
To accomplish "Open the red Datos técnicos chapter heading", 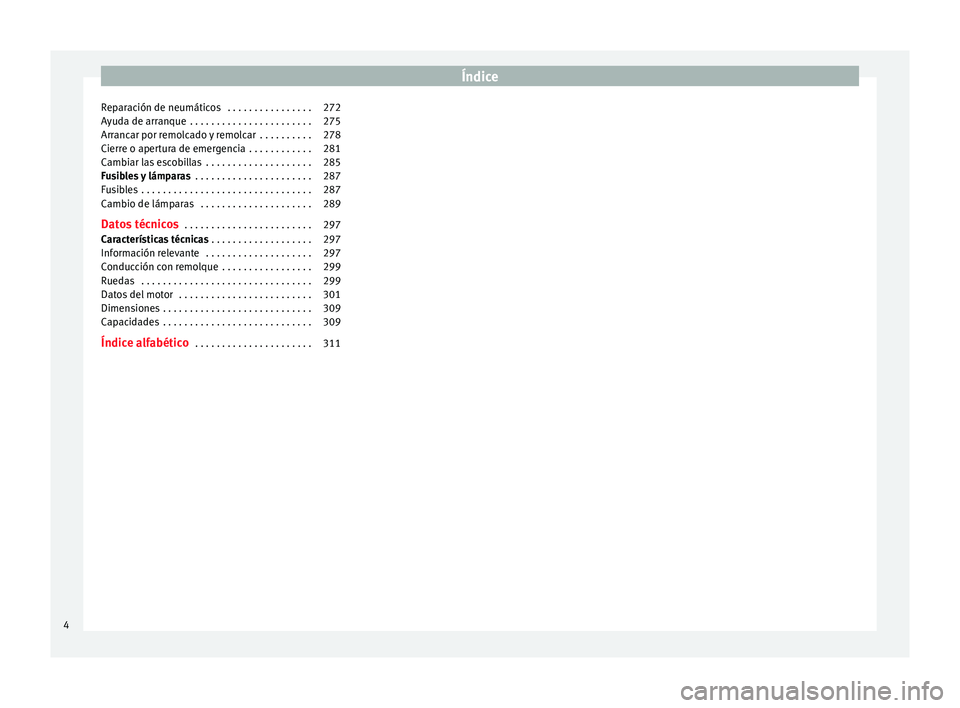I will (x=140, y=225).
